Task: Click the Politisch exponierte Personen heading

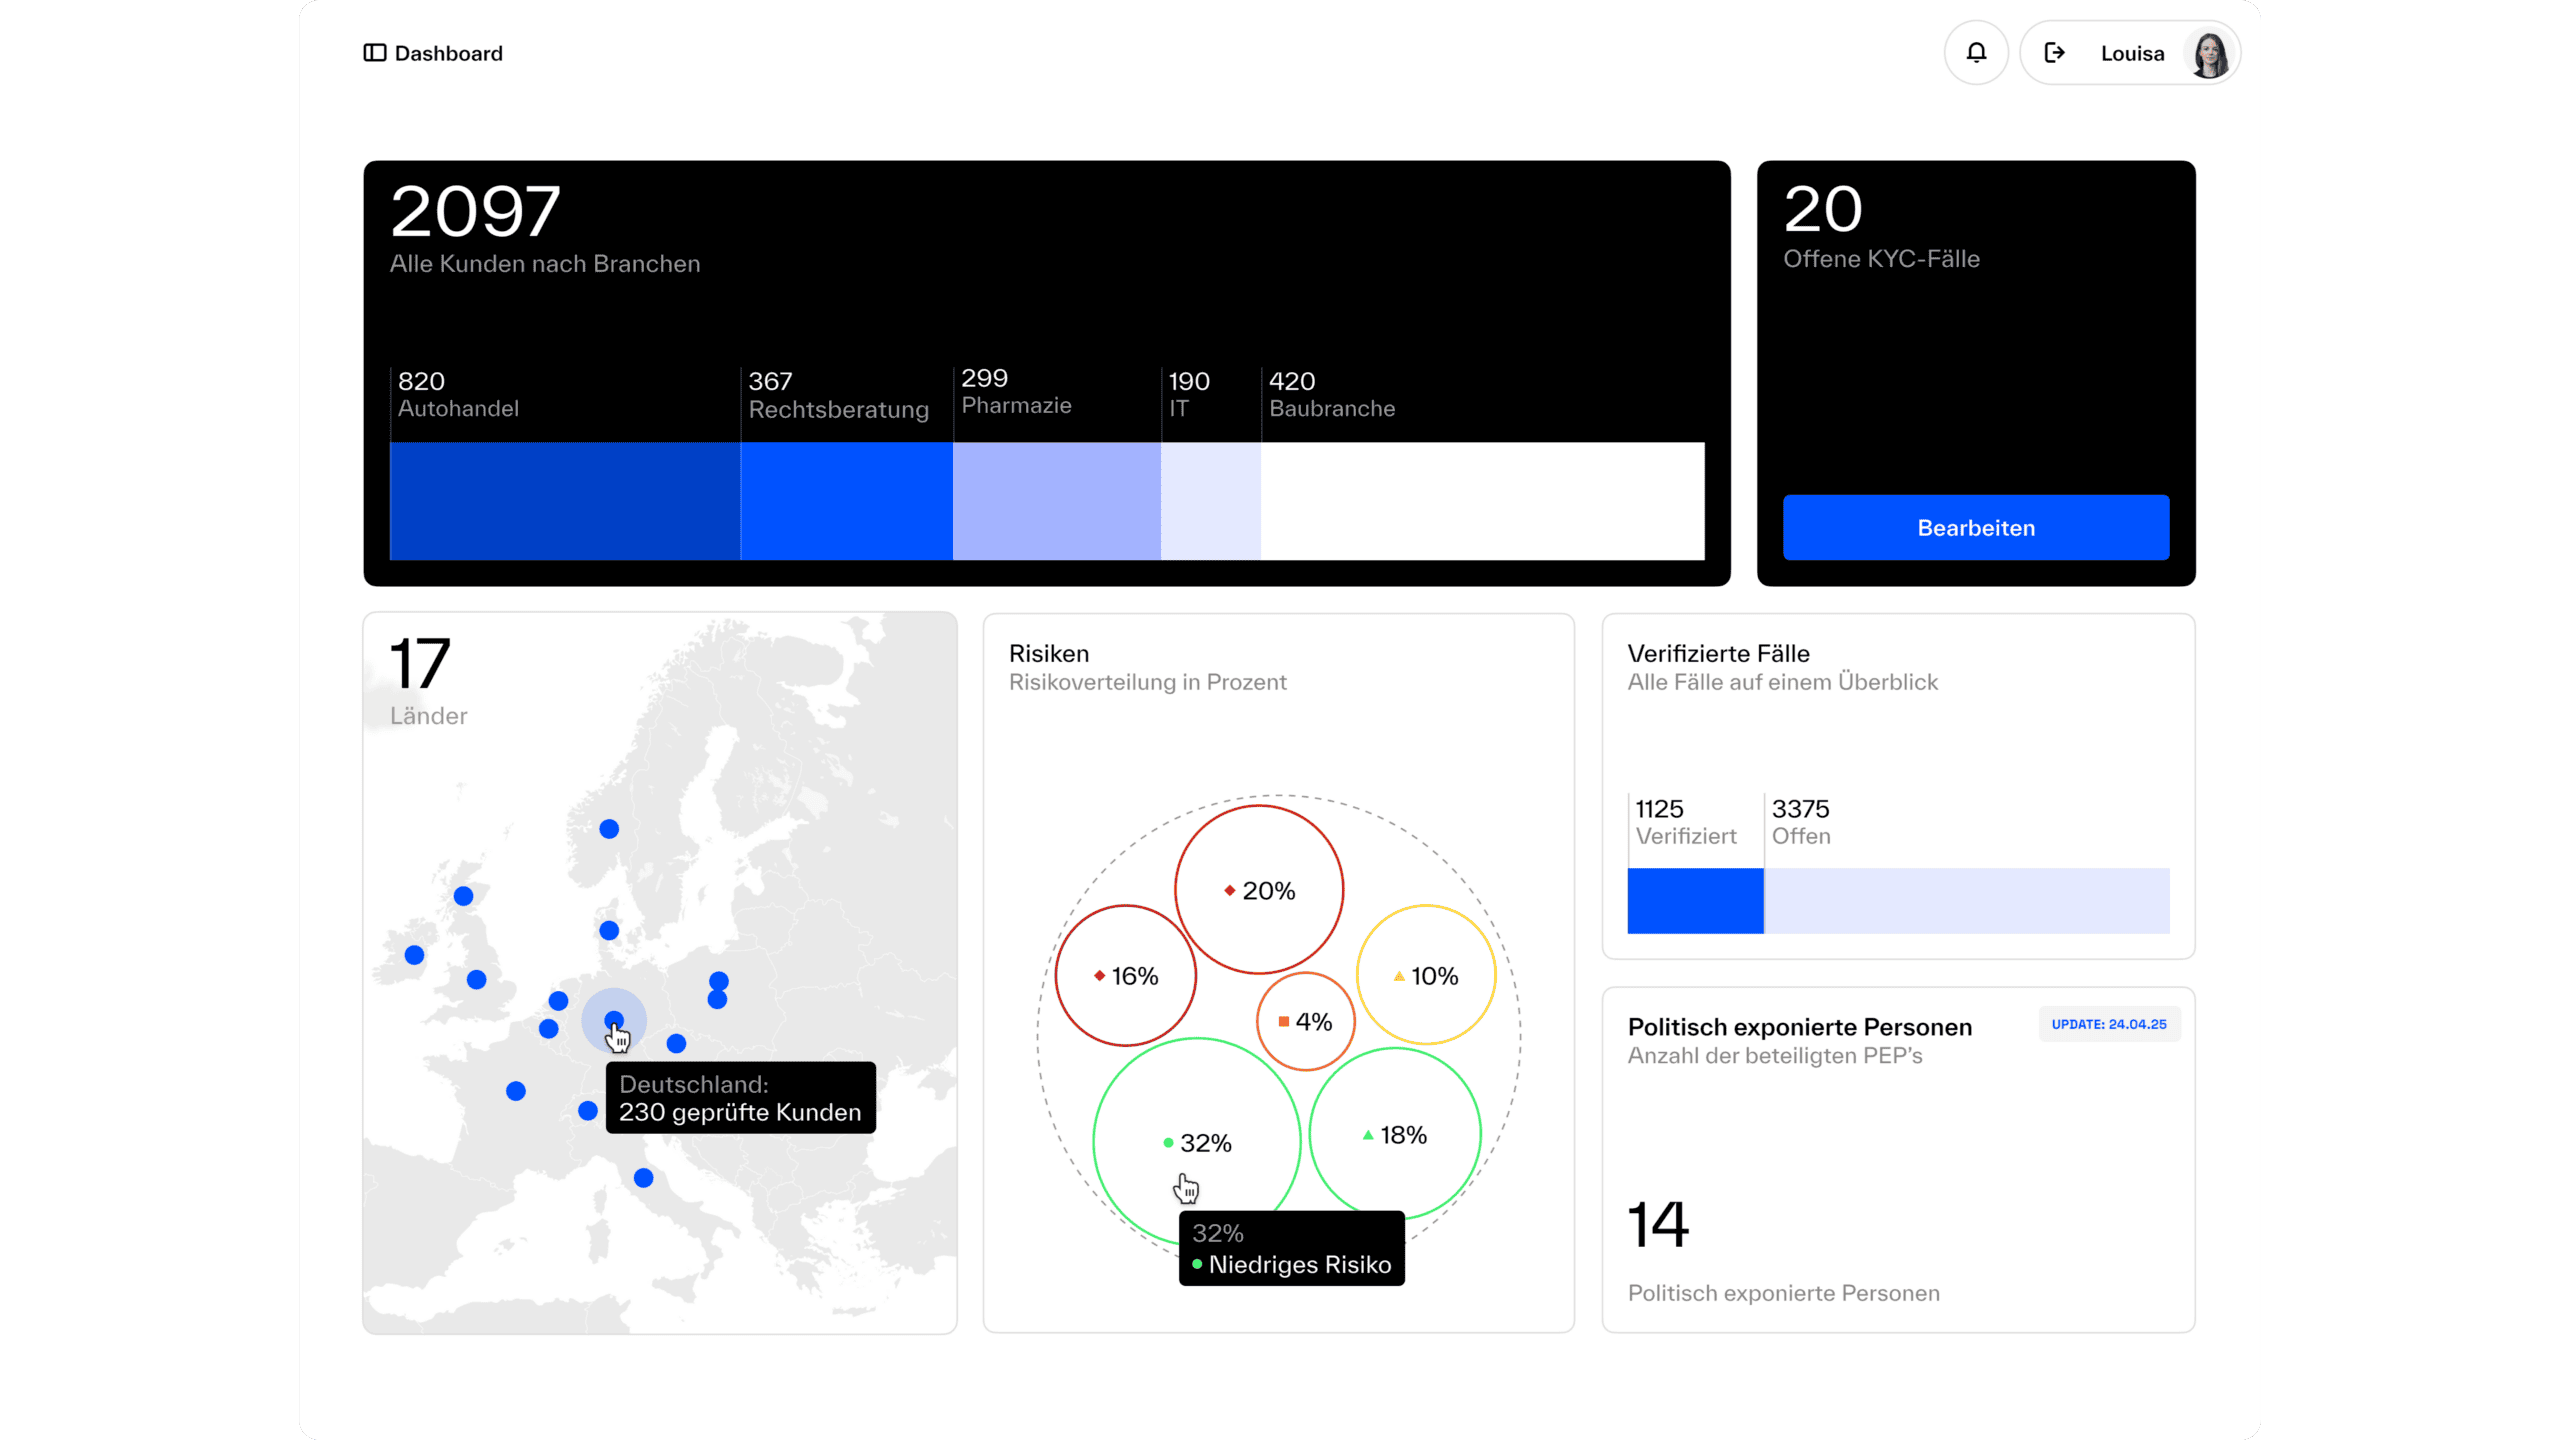Action: click(x=1799, y=1027)
